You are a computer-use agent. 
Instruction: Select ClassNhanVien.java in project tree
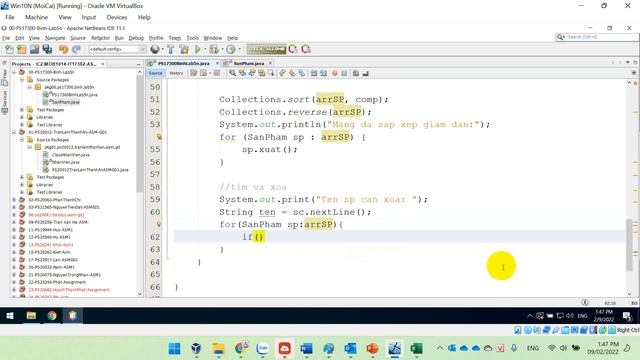click(70, 155)
